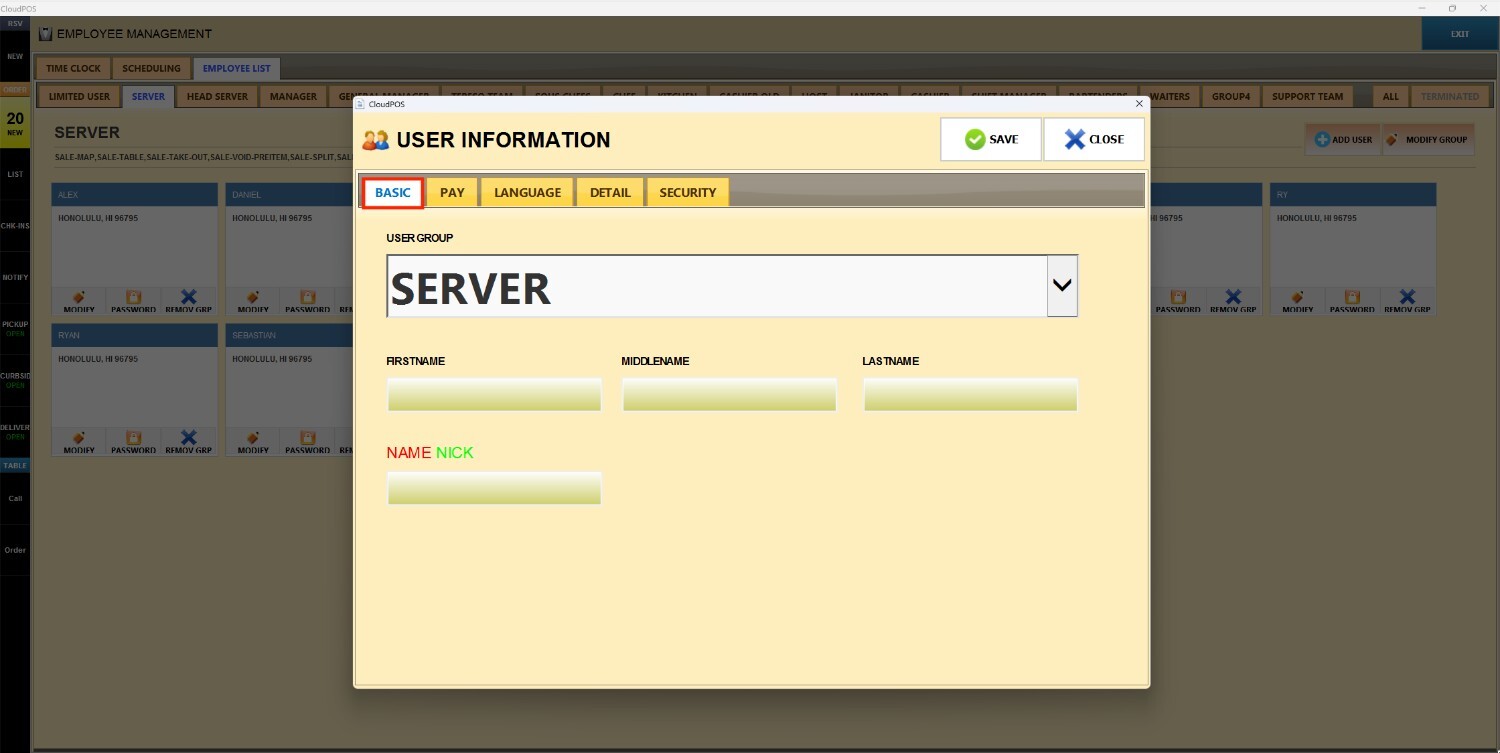1500x753 pixels.
Task: Click the Password lock icon on RYAN card
Action: [x=134, y=438]
